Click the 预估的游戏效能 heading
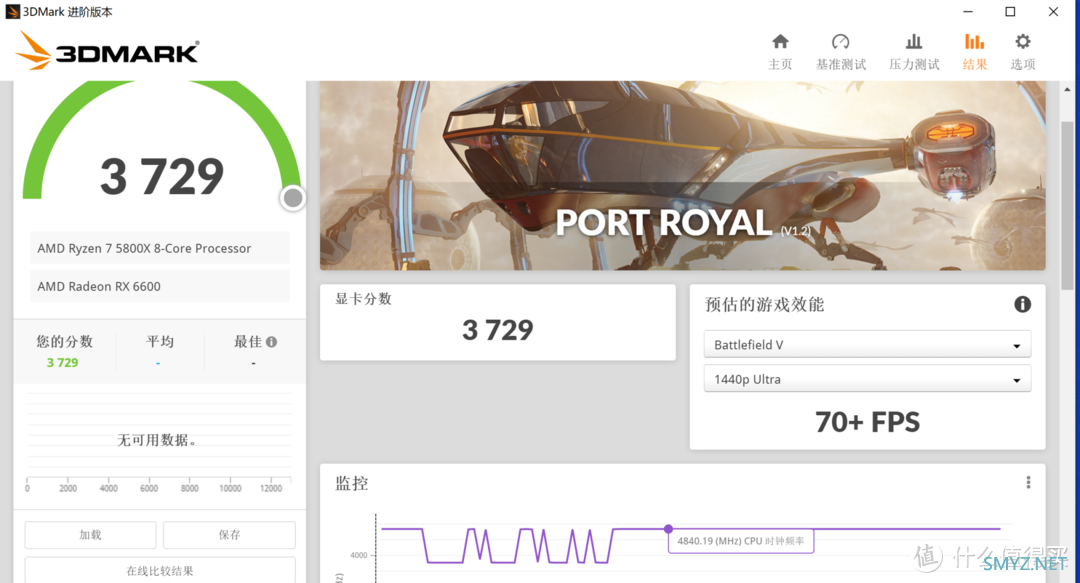The image size is (1080, 583). coord(765,305)
